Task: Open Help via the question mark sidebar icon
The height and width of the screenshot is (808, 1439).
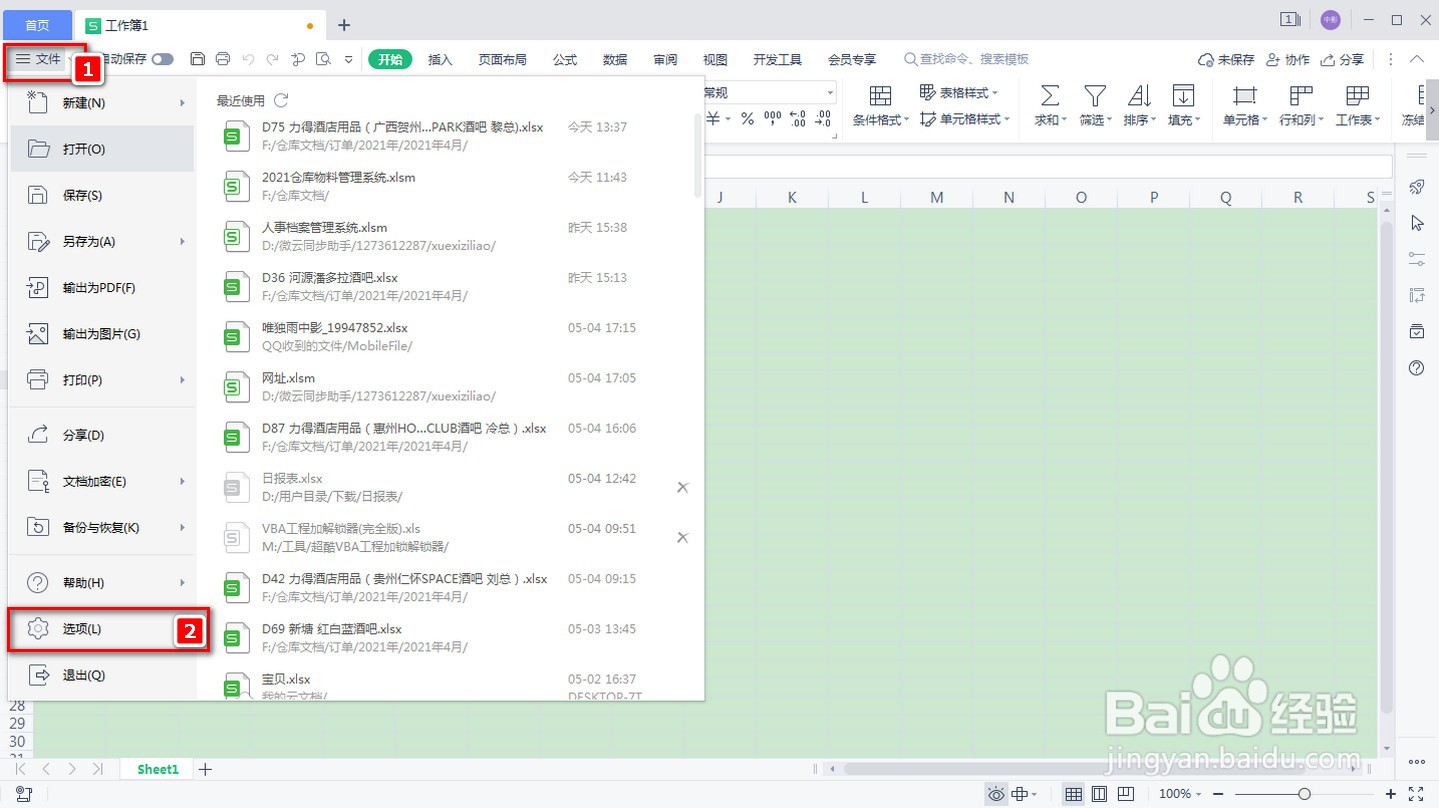Action: click(1416, 368)
